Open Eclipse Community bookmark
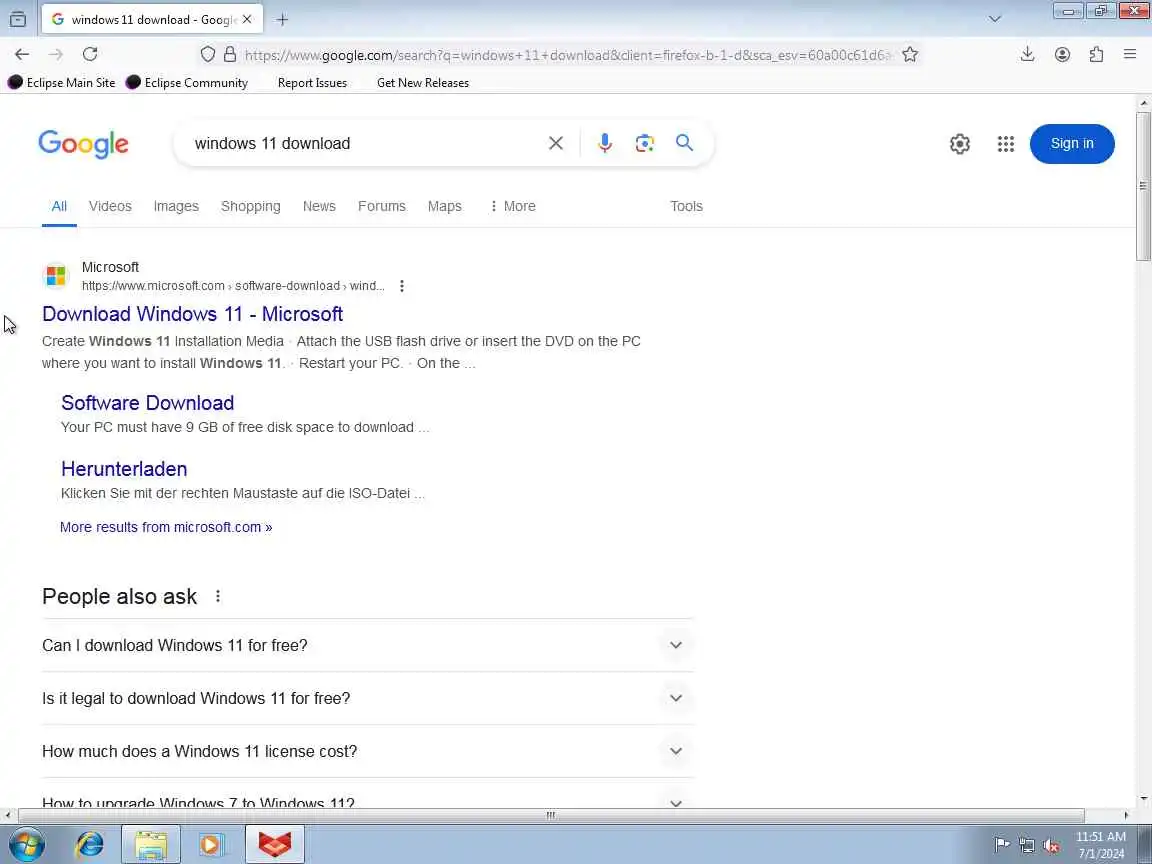This screenshot has width=1152, height=864. coord(187,82)
